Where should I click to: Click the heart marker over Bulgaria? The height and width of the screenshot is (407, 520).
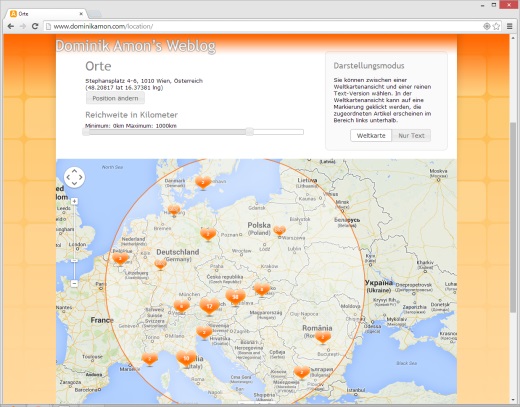(x=302, y=372)
